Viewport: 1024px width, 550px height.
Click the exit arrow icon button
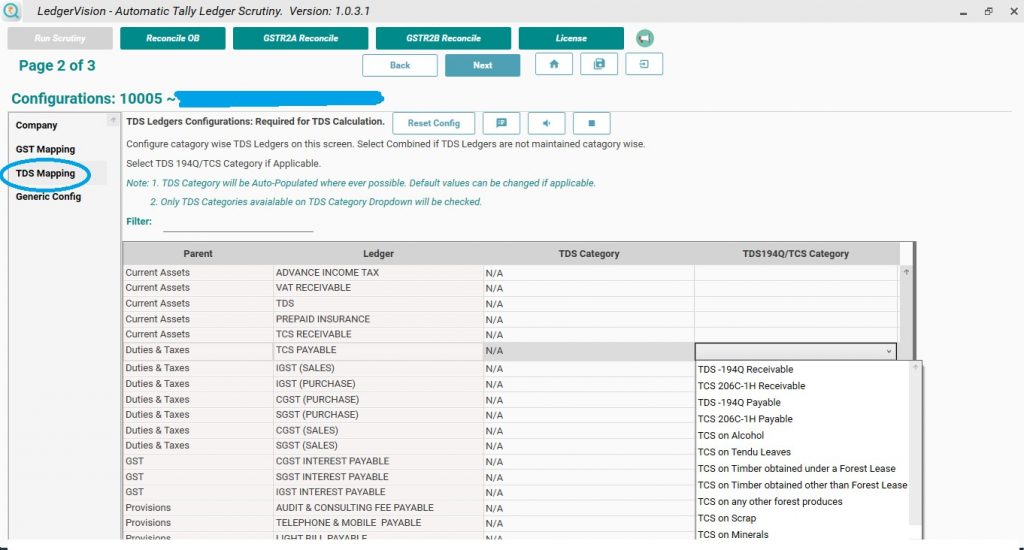point(644,65)
